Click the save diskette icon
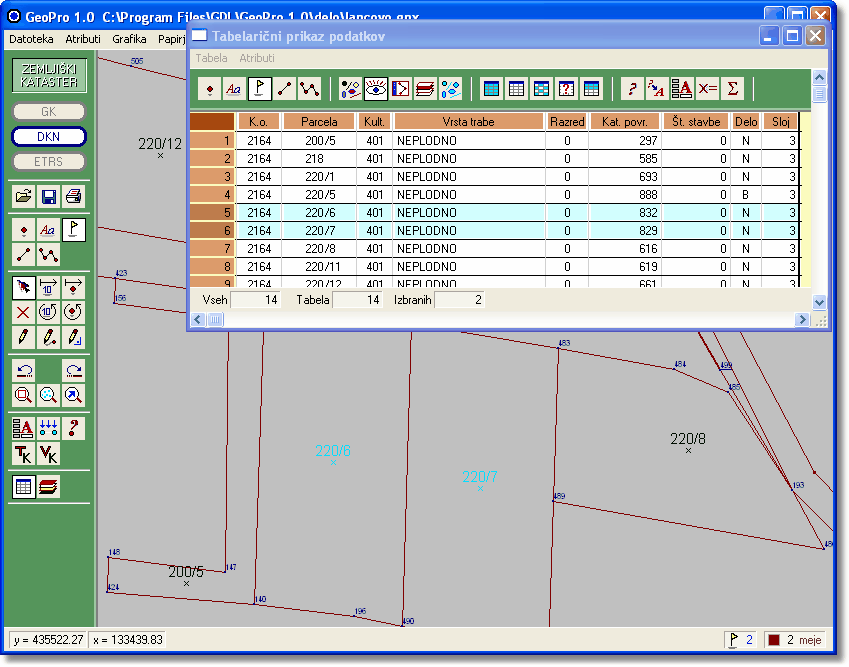 pyautogui.click(x=48, y=196)
